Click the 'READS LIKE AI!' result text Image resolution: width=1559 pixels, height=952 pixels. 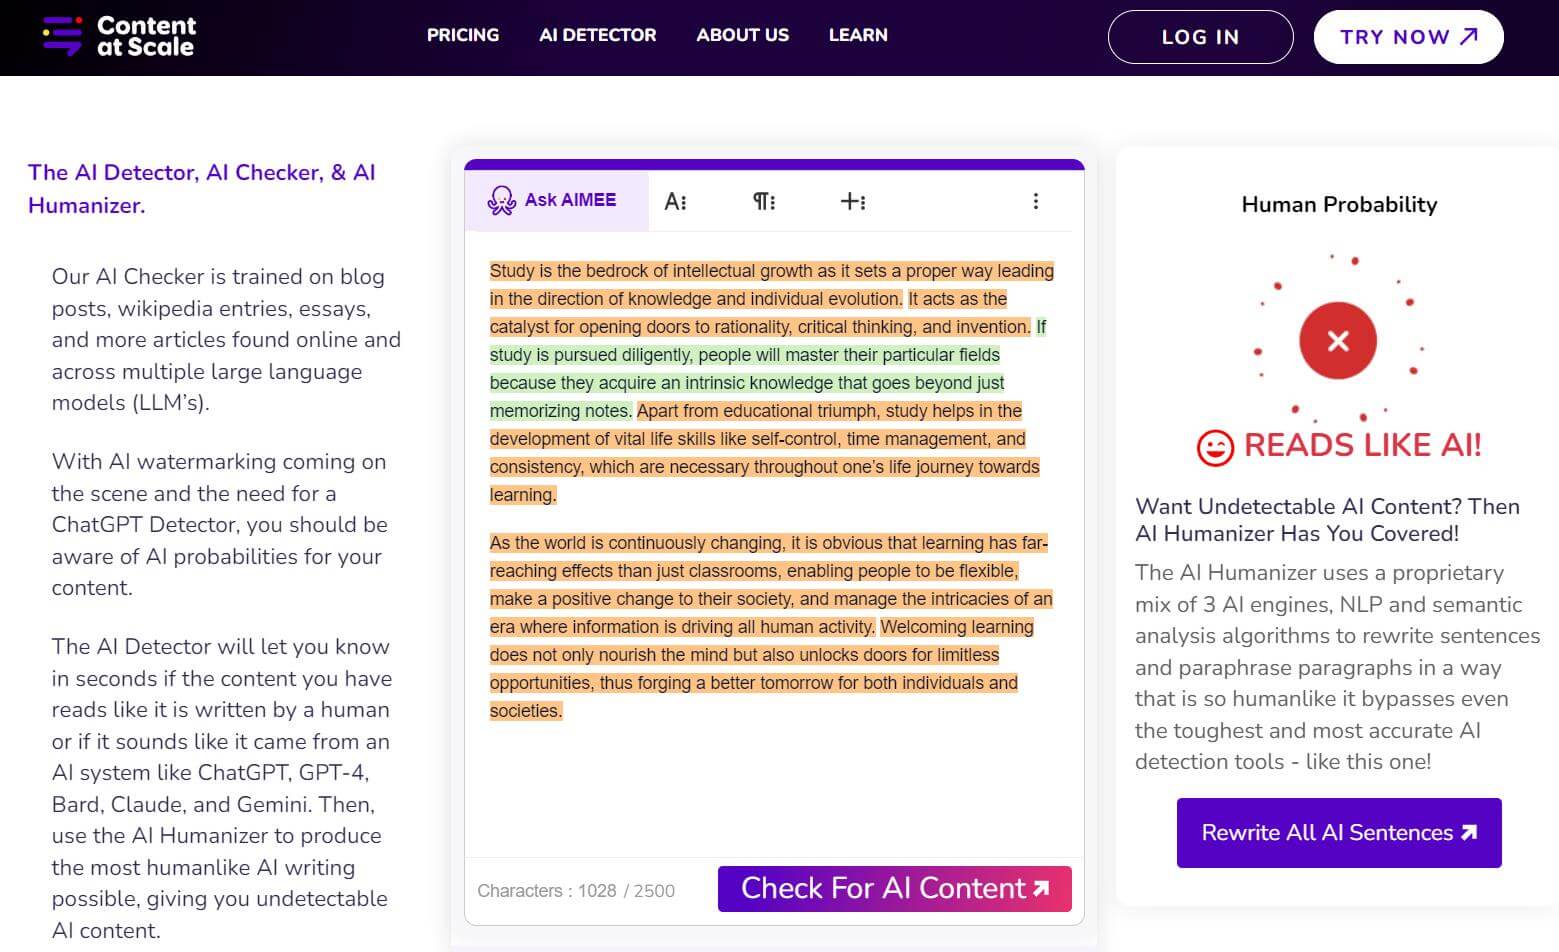tap(1362, 446)
